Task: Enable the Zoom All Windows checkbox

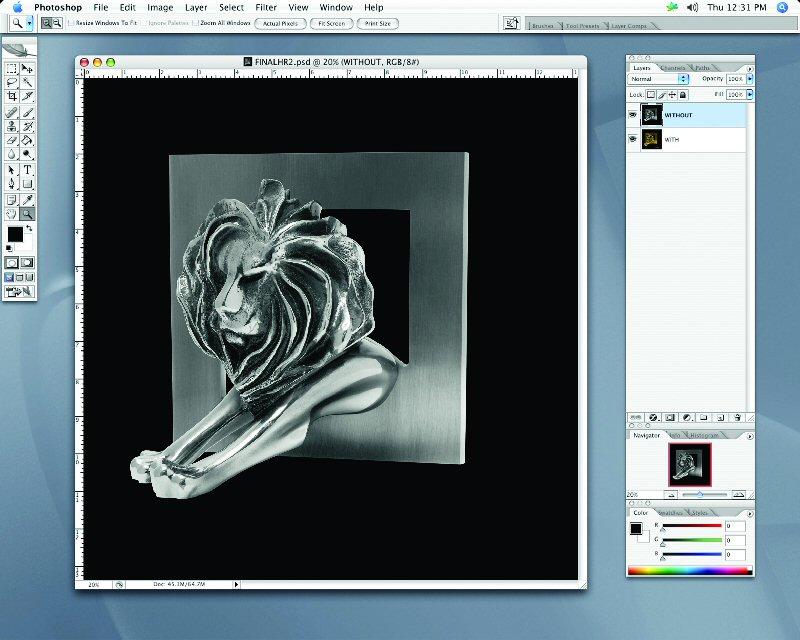Action: [196, 22]
